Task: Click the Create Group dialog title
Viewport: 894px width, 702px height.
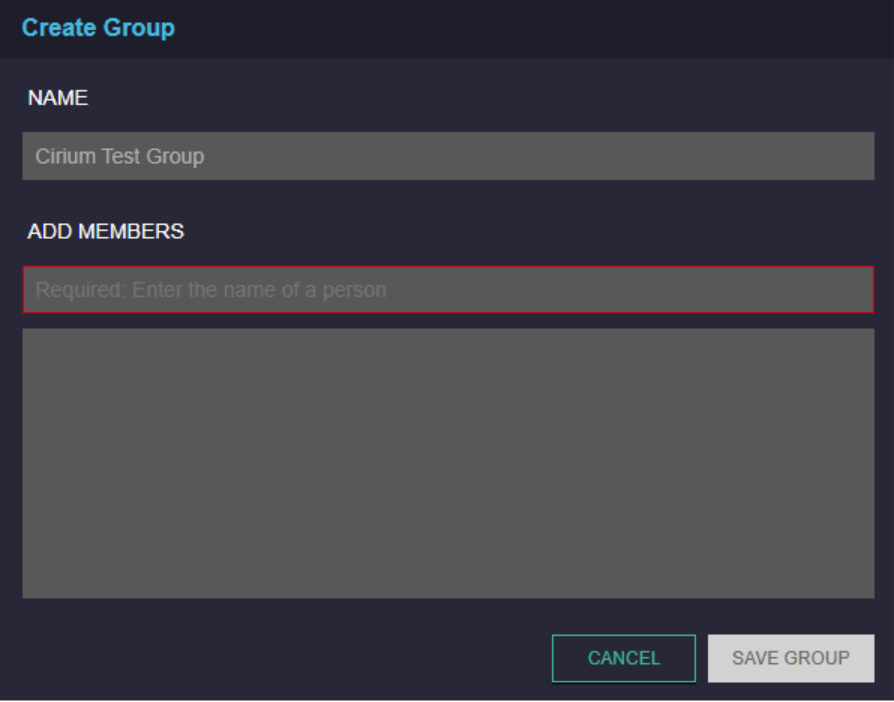Action: coord(98,27)
